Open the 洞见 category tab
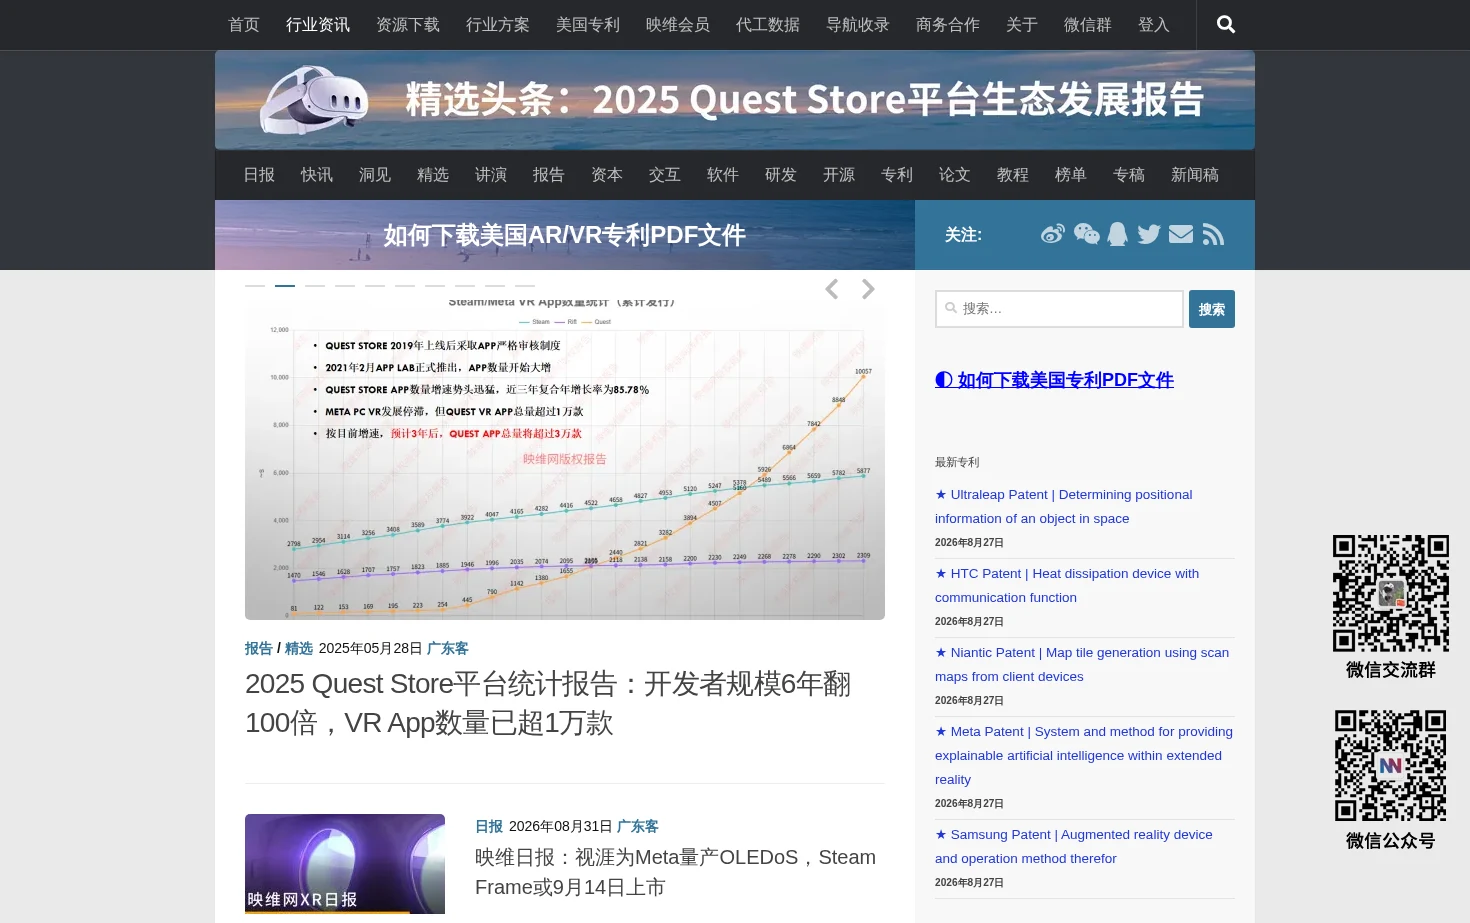Viewport: 1470px width, 923px height. pos(375,175)
